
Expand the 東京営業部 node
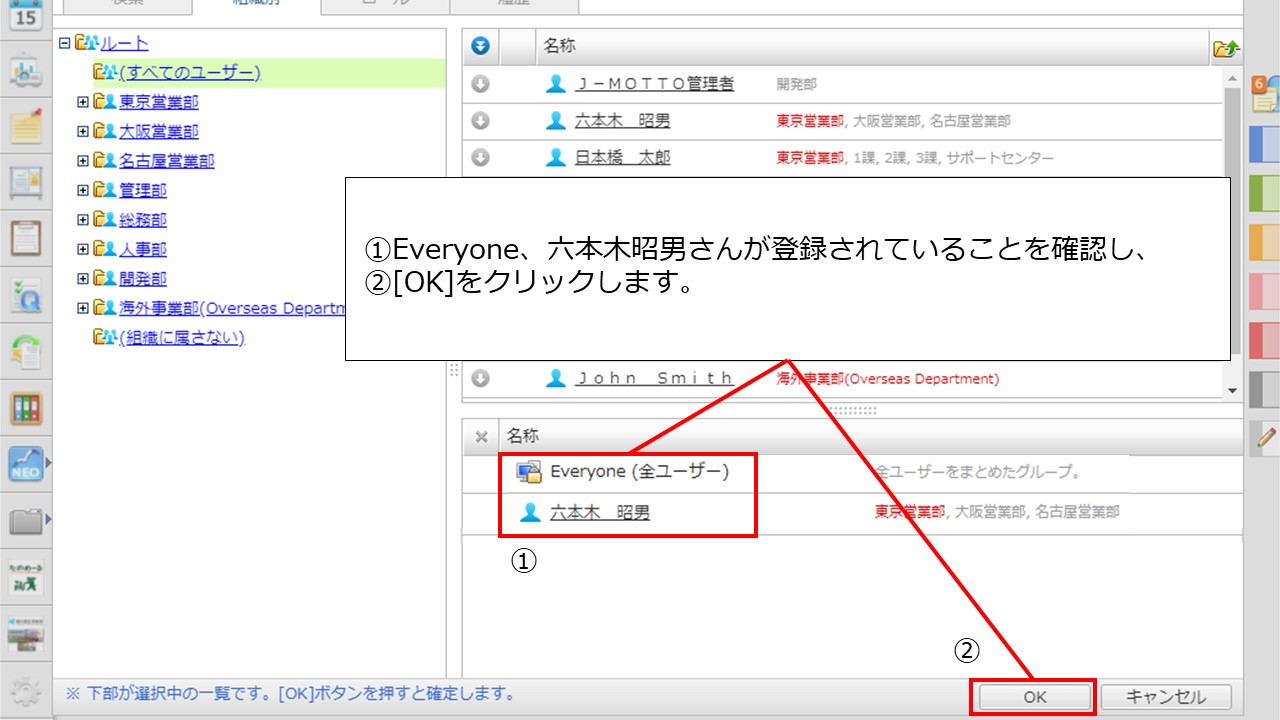click(83, 101)
